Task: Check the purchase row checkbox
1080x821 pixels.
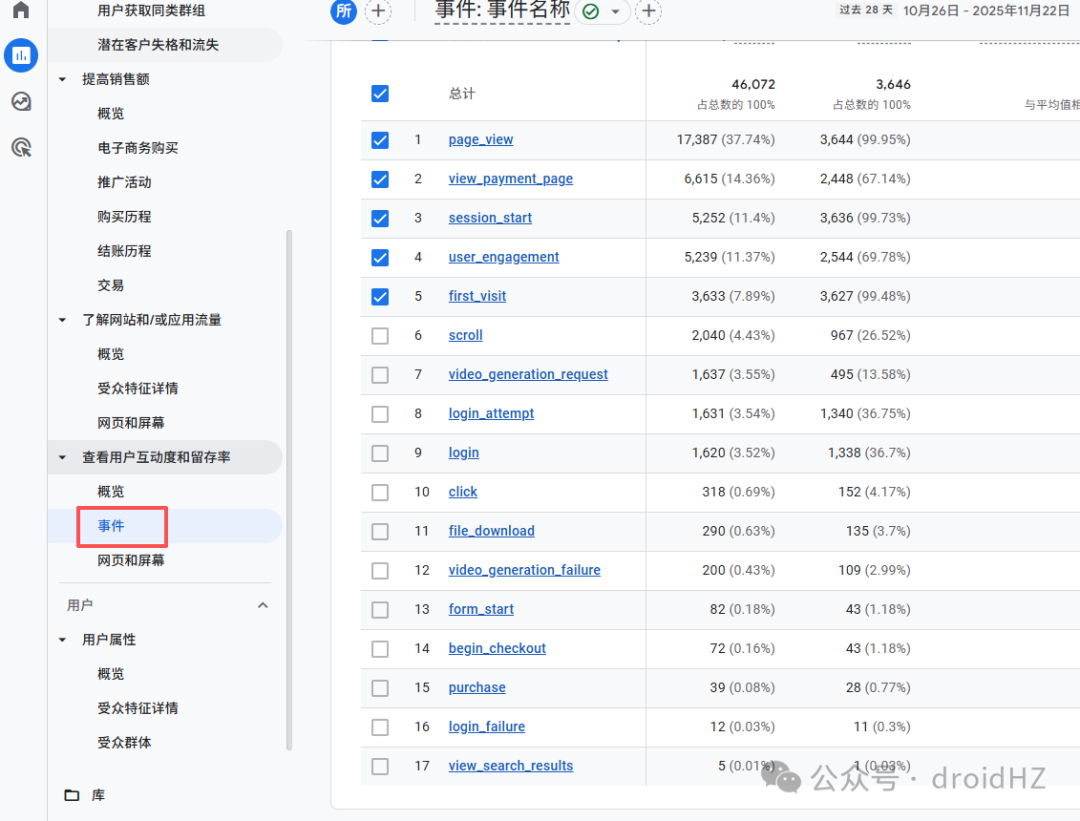Action: point(380,688)
